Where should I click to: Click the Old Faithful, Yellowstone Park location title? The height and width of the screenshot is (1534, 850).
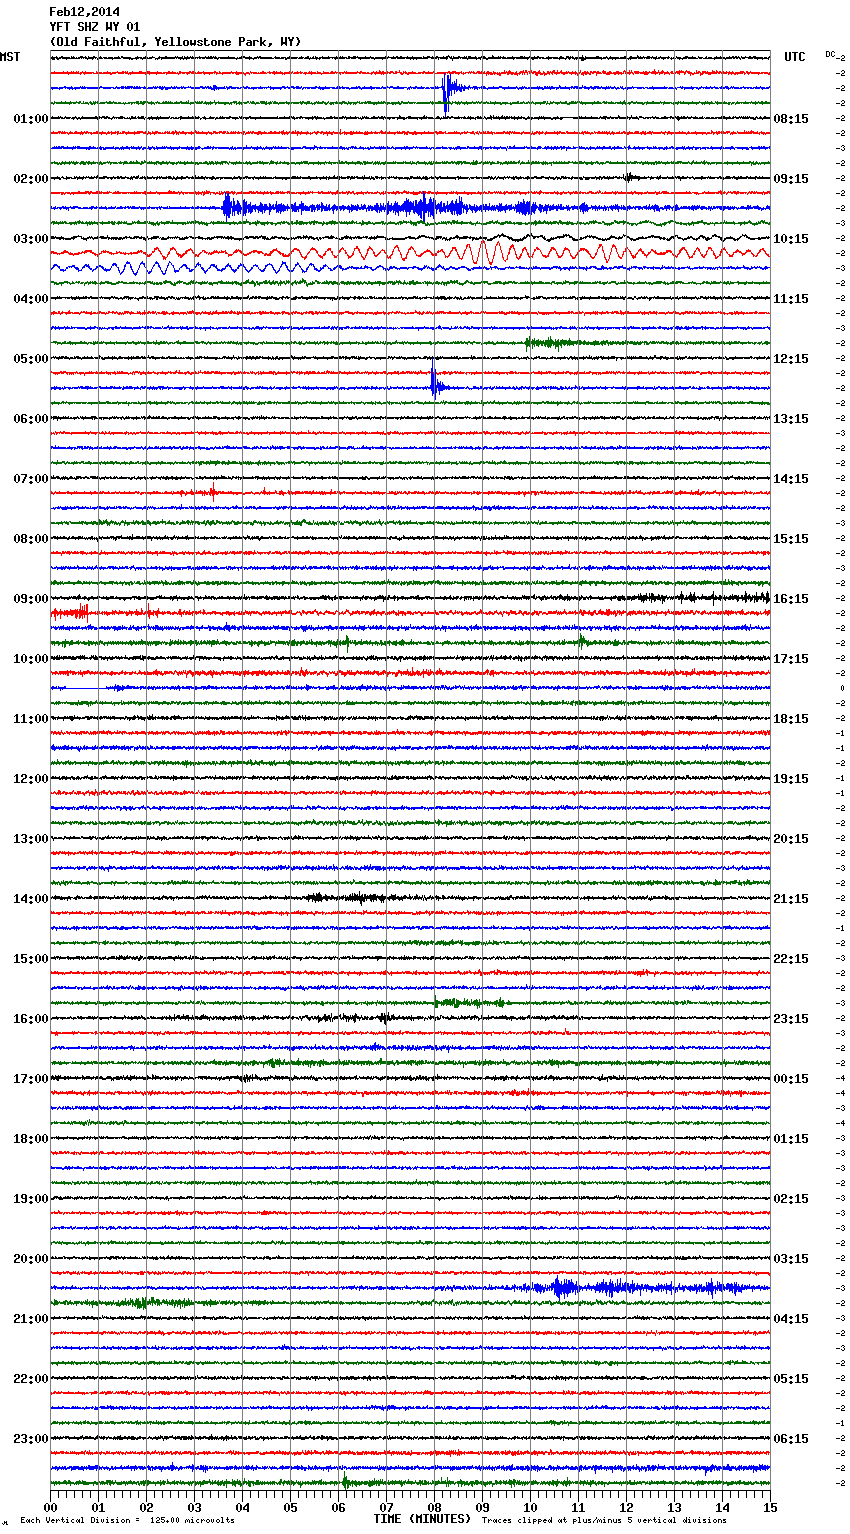pyautogui.click(x=175, y=42)
